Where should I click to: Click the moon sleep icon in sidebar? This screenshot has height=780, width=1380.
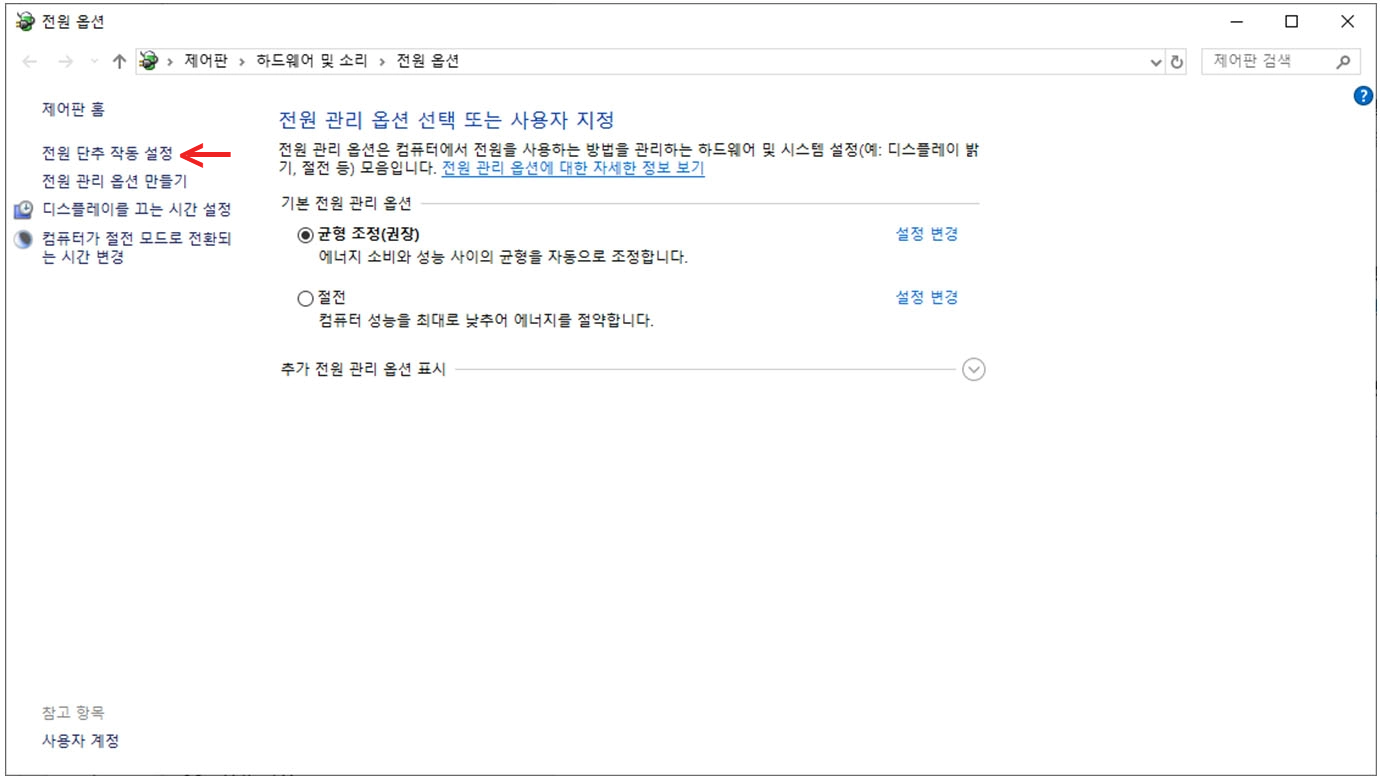pos(23,239)
